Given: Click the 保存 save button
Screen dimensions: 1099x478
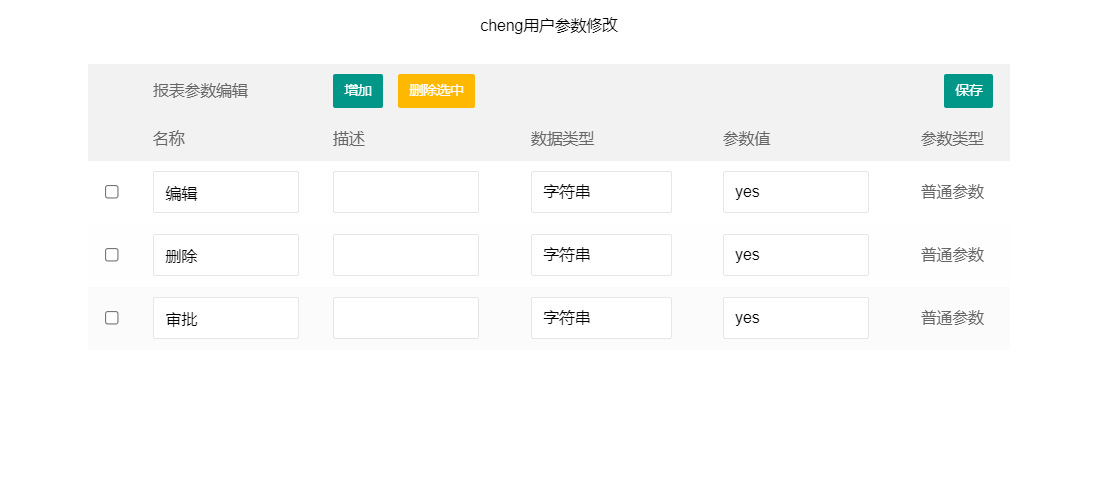Looking at the screenshot, I should click(x=967, y=91).
